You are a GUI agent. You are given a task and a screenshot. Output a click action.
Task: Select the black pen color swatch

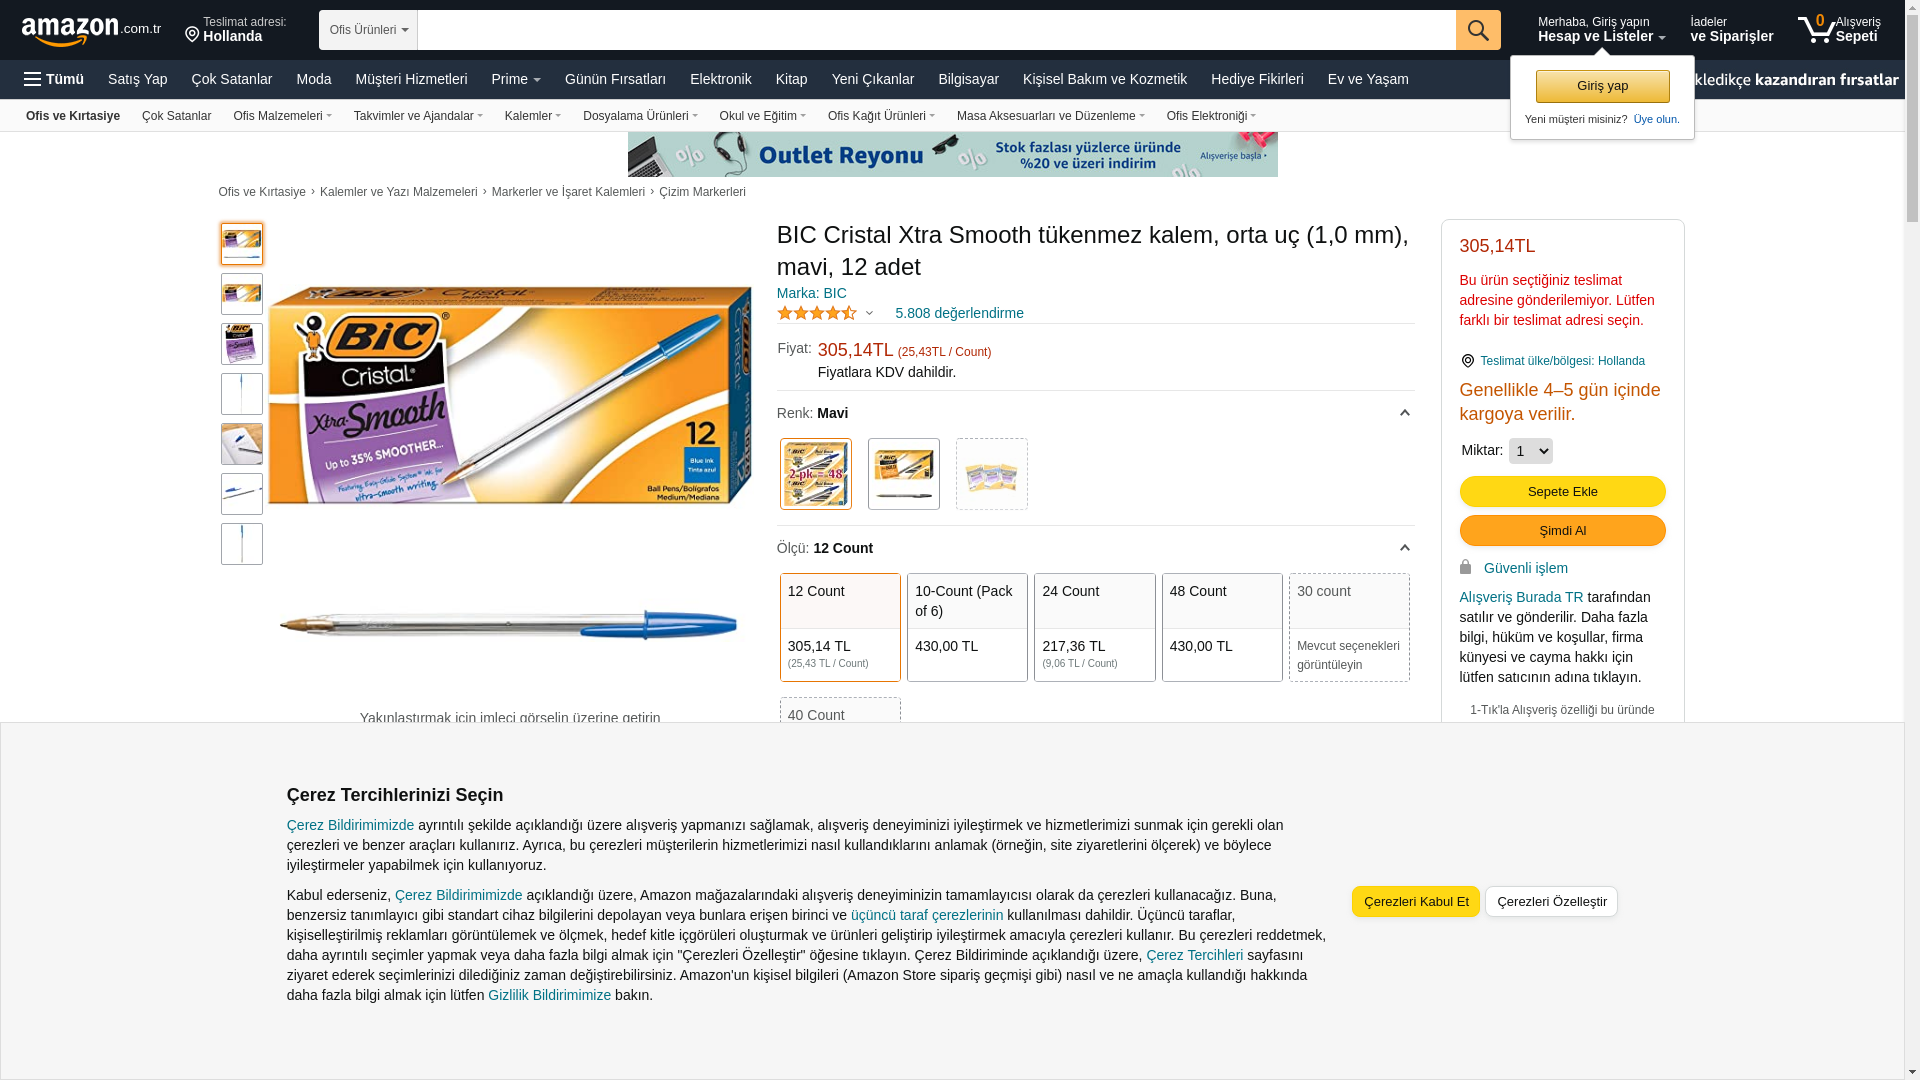pos(903,474)
